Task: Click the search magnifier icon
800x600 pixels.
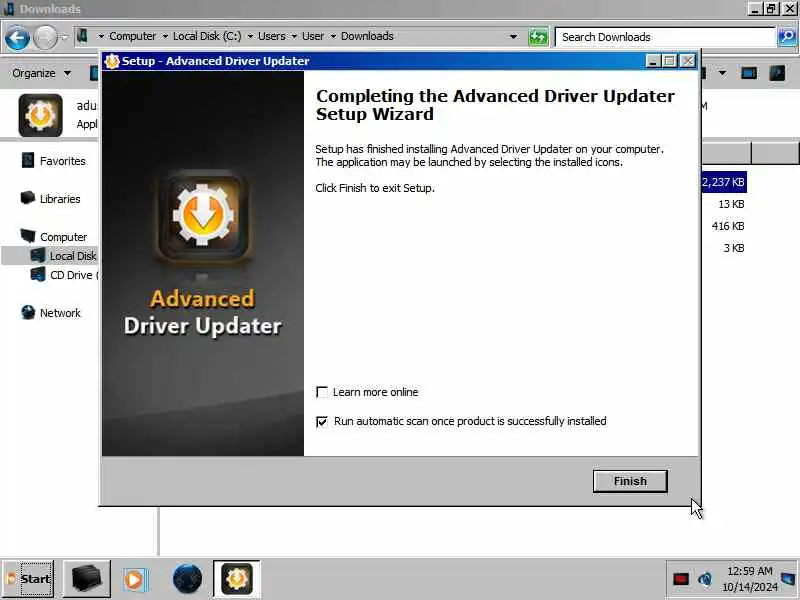Action: [x=787, y=37]
